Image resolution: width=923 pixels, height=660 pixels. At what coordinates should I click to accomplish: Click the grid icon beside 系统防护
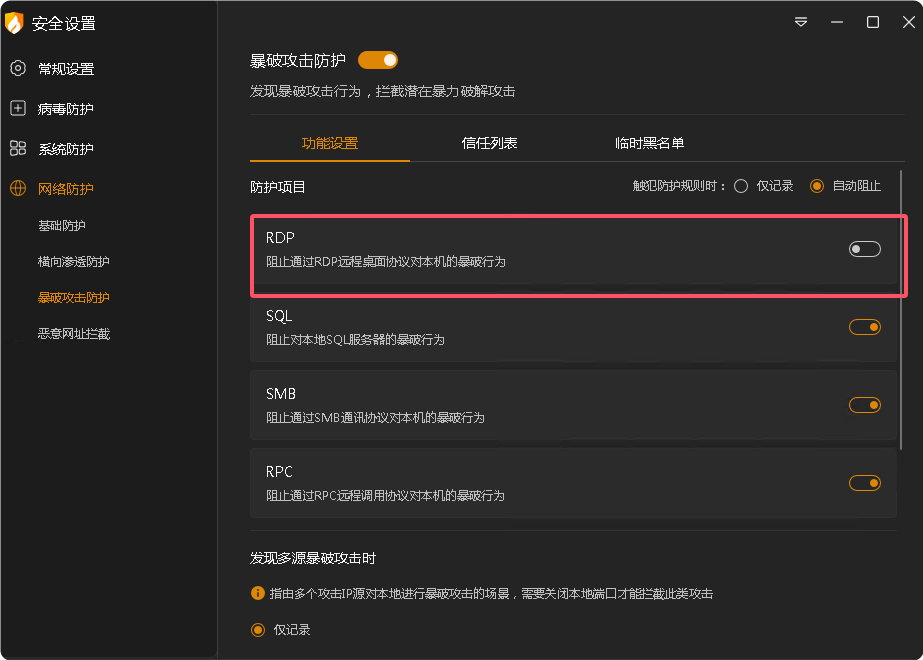(x=18, y=148)
